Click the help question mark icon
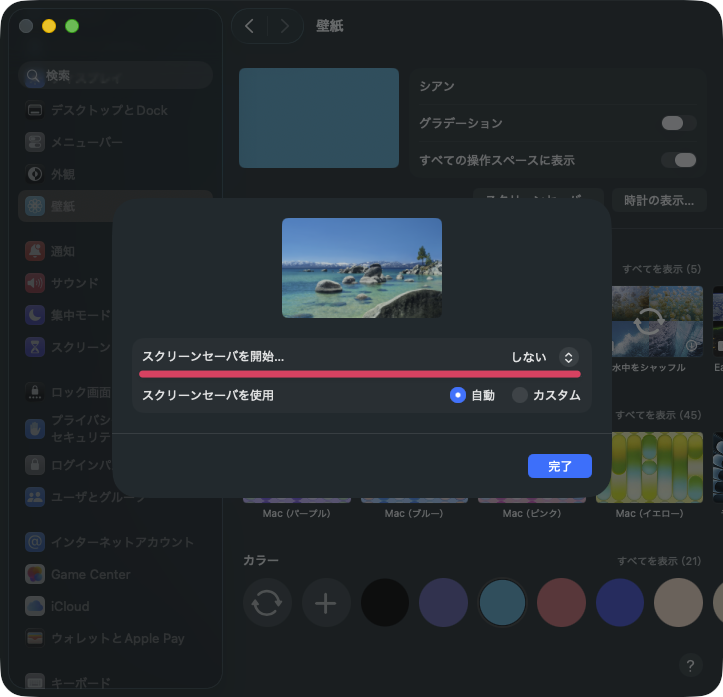This screenshot has height=697, width=723. tap(690, 665)
